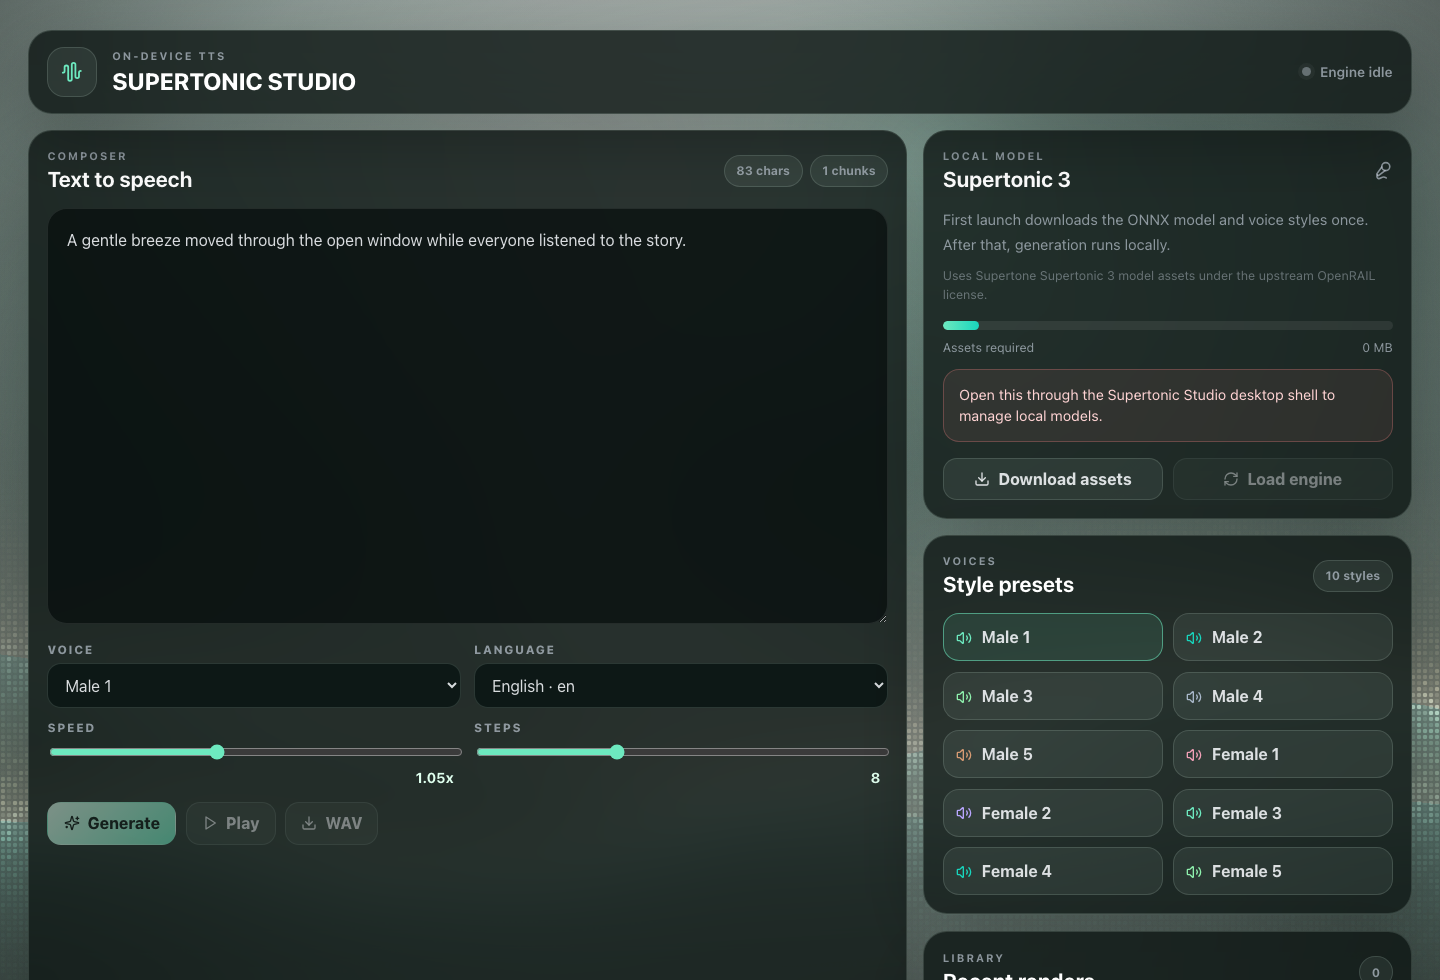Click the SUPERTONIC STUDIO title
Image resolution: width=1440 pixels, height=980 pixels.
pyautogui.click(x=234, y=82)
